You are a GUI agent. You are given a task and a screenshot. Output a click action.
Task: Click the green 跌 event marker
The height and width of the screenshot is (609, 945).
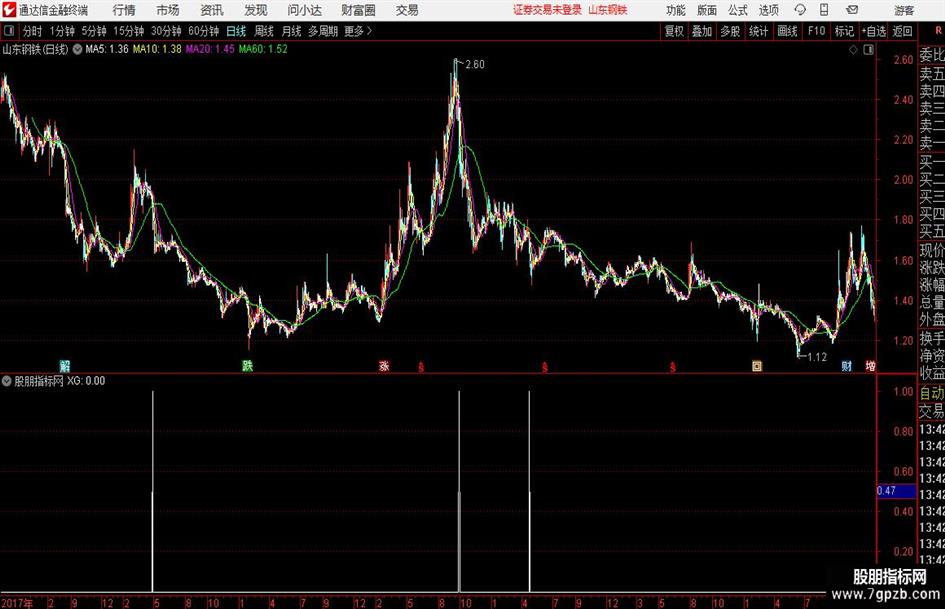tap(248, 365)
